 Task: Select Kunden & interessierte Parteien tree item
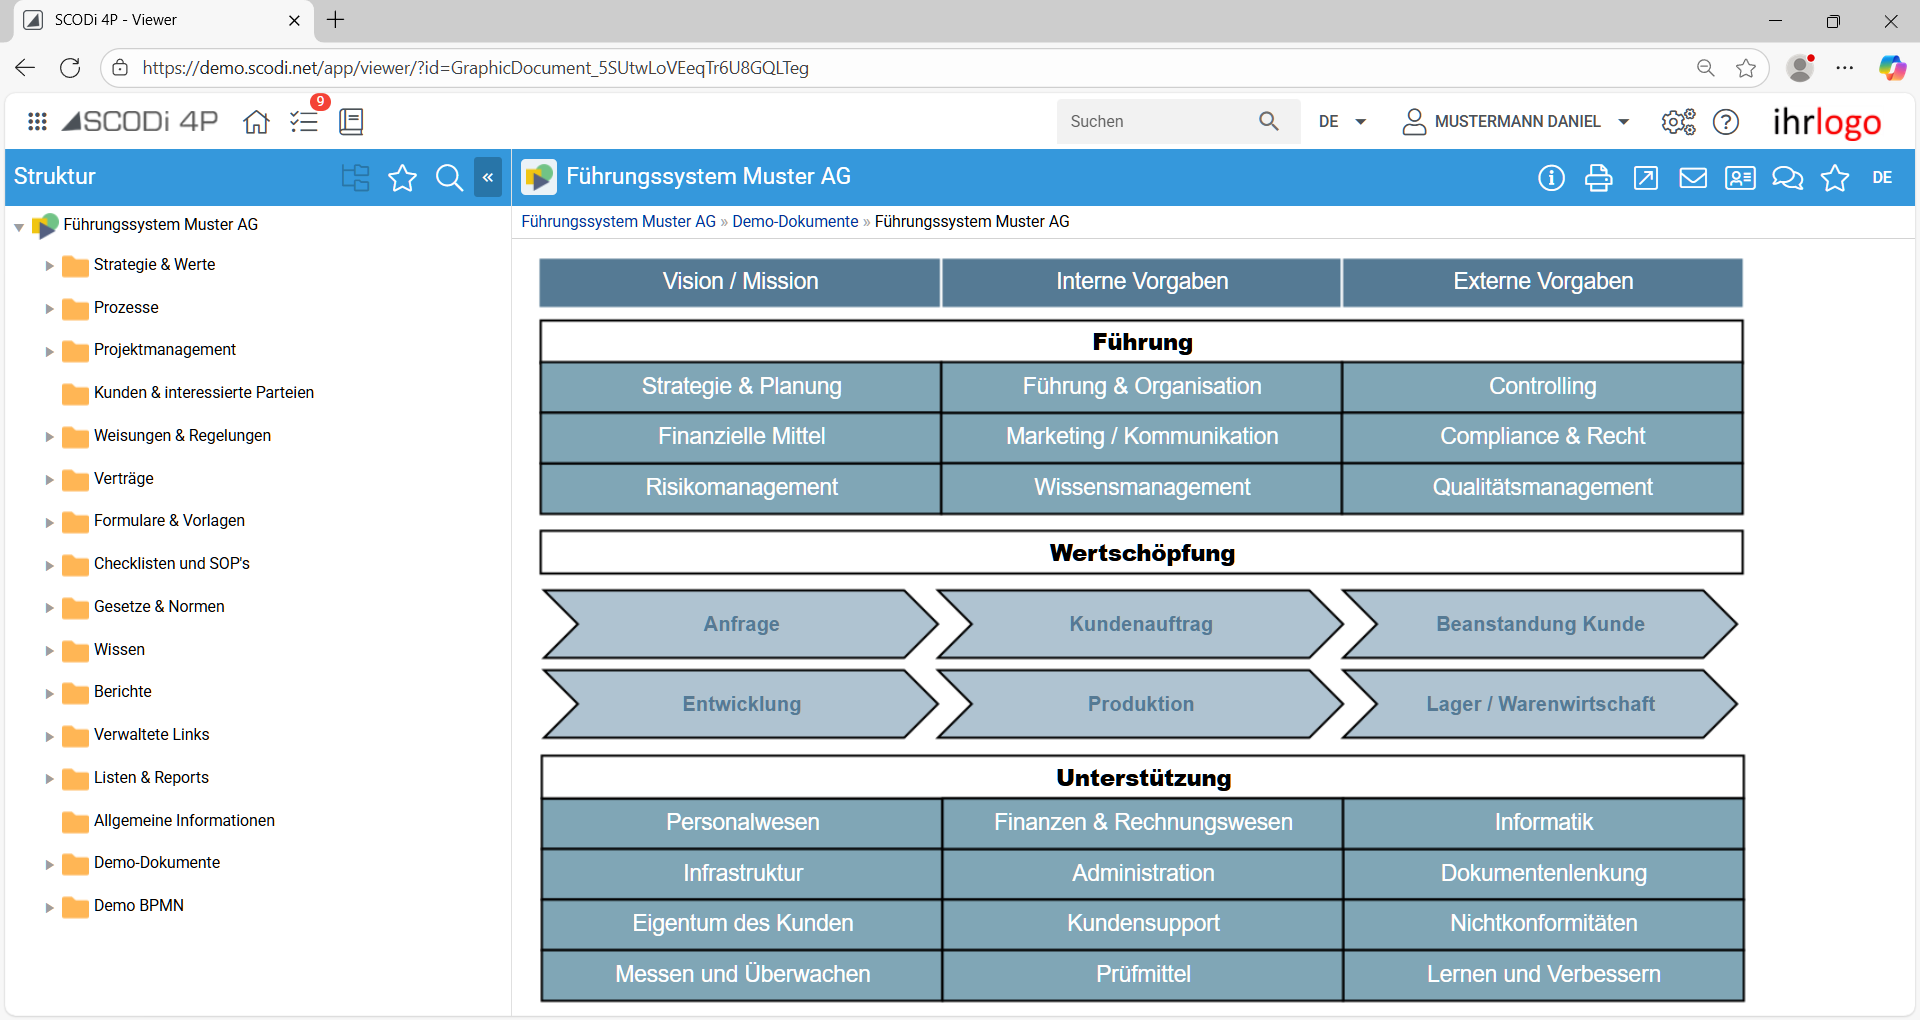203,393
